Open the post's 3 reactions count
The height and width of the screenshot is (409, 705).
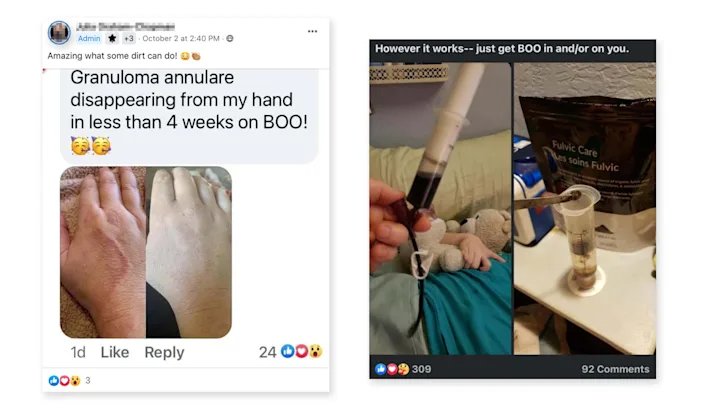pyautogui.click(x=88, y=381)
